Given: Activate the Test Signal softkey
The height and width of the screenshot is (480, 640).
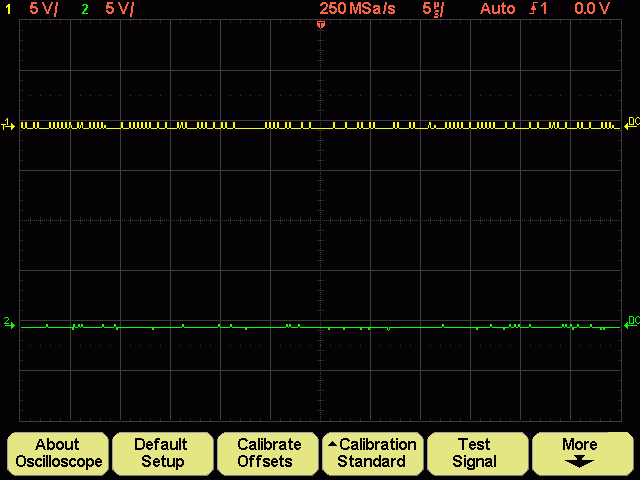Looking at the screenshot, I should pyautogui.click(x=478, y=453).
